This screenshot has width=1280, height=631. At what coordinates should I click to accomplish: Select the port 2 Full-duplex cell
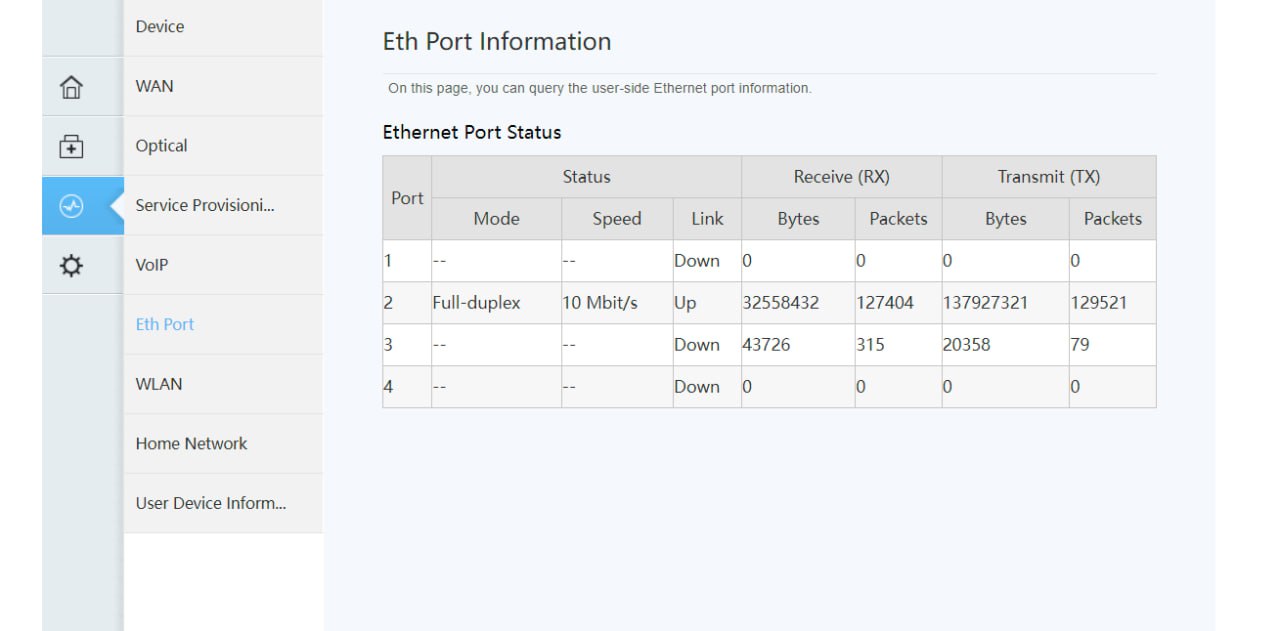[x=477, y=303]
